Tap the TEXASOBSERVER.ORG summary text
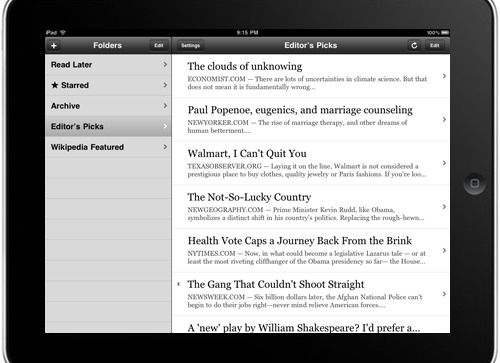 coord(307,170)
